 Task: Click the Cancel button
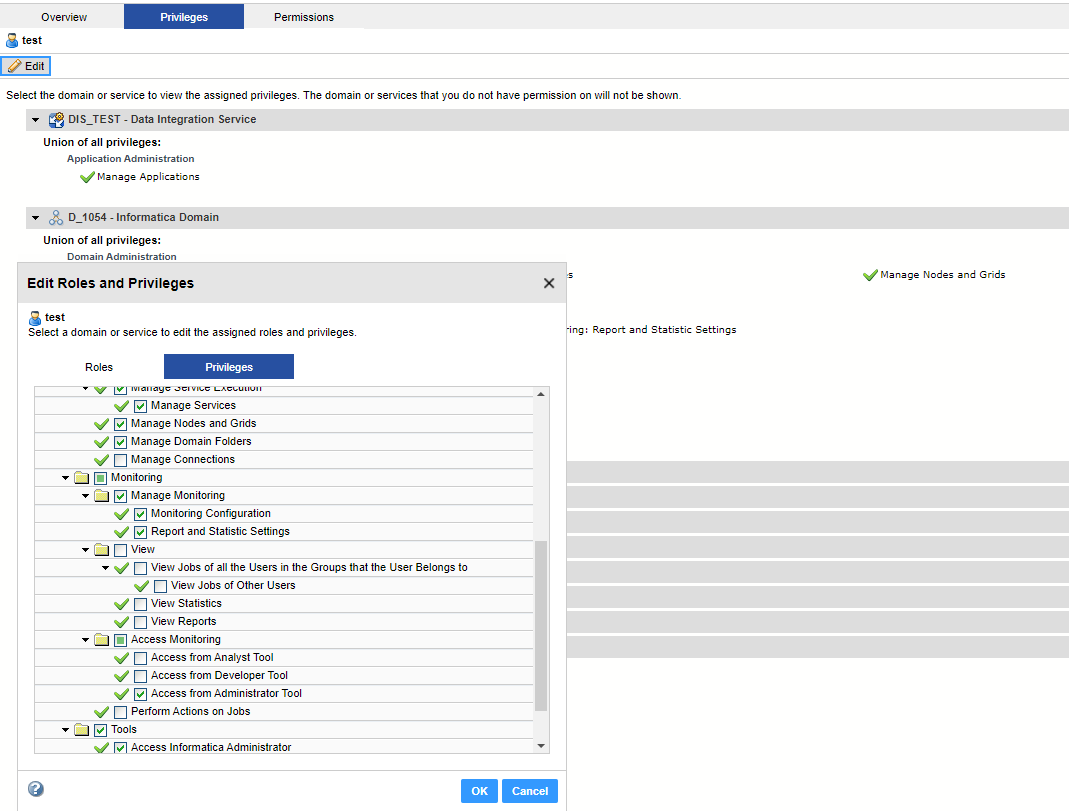click(x=530, y=791)
